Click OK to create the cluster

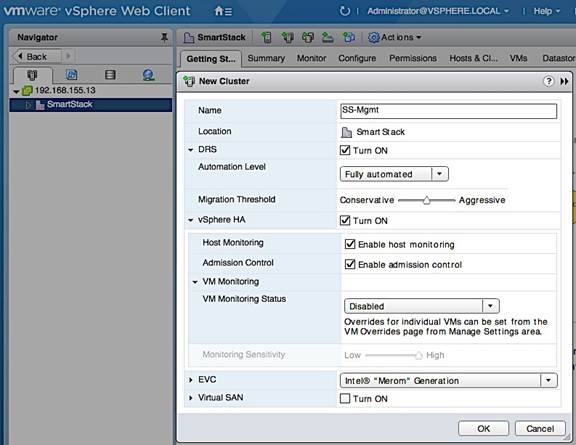pyautogui.click(x=483, y=428)
